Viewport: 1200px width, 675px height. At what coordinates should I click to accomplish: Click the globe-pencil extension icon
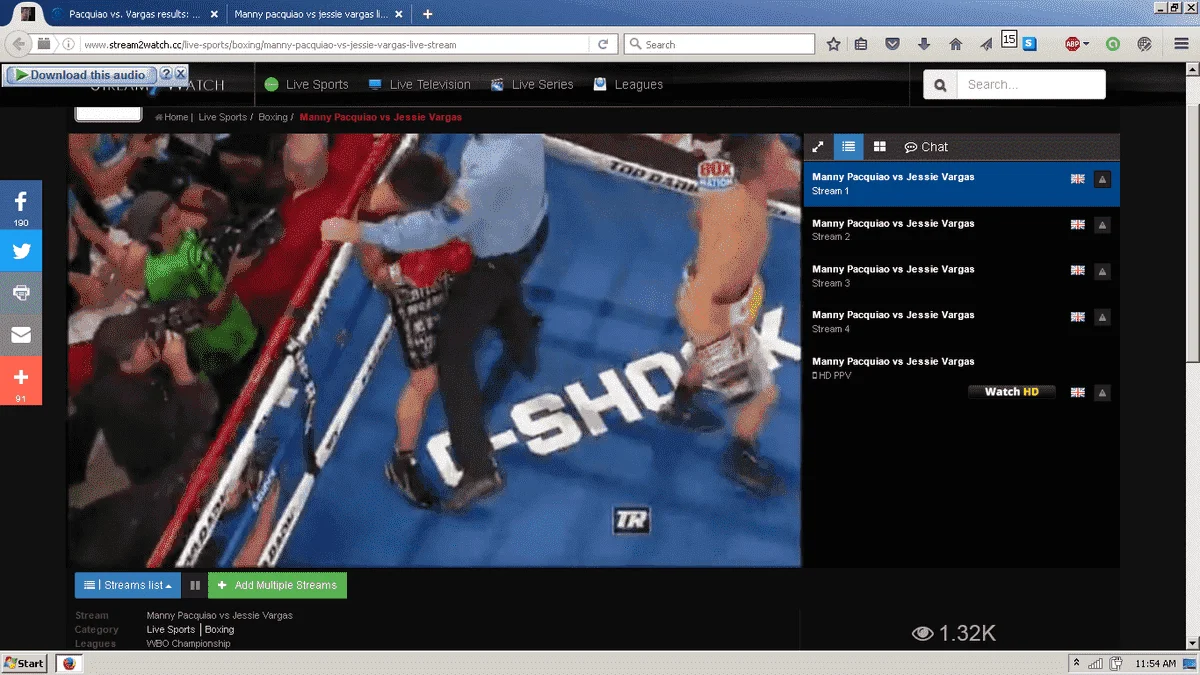click(x=1145, y=44)
